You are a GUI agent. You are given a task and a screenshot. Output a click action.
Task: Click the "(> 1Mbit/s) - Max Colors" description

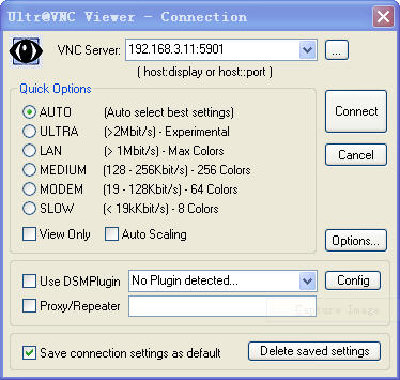(164, 151)
